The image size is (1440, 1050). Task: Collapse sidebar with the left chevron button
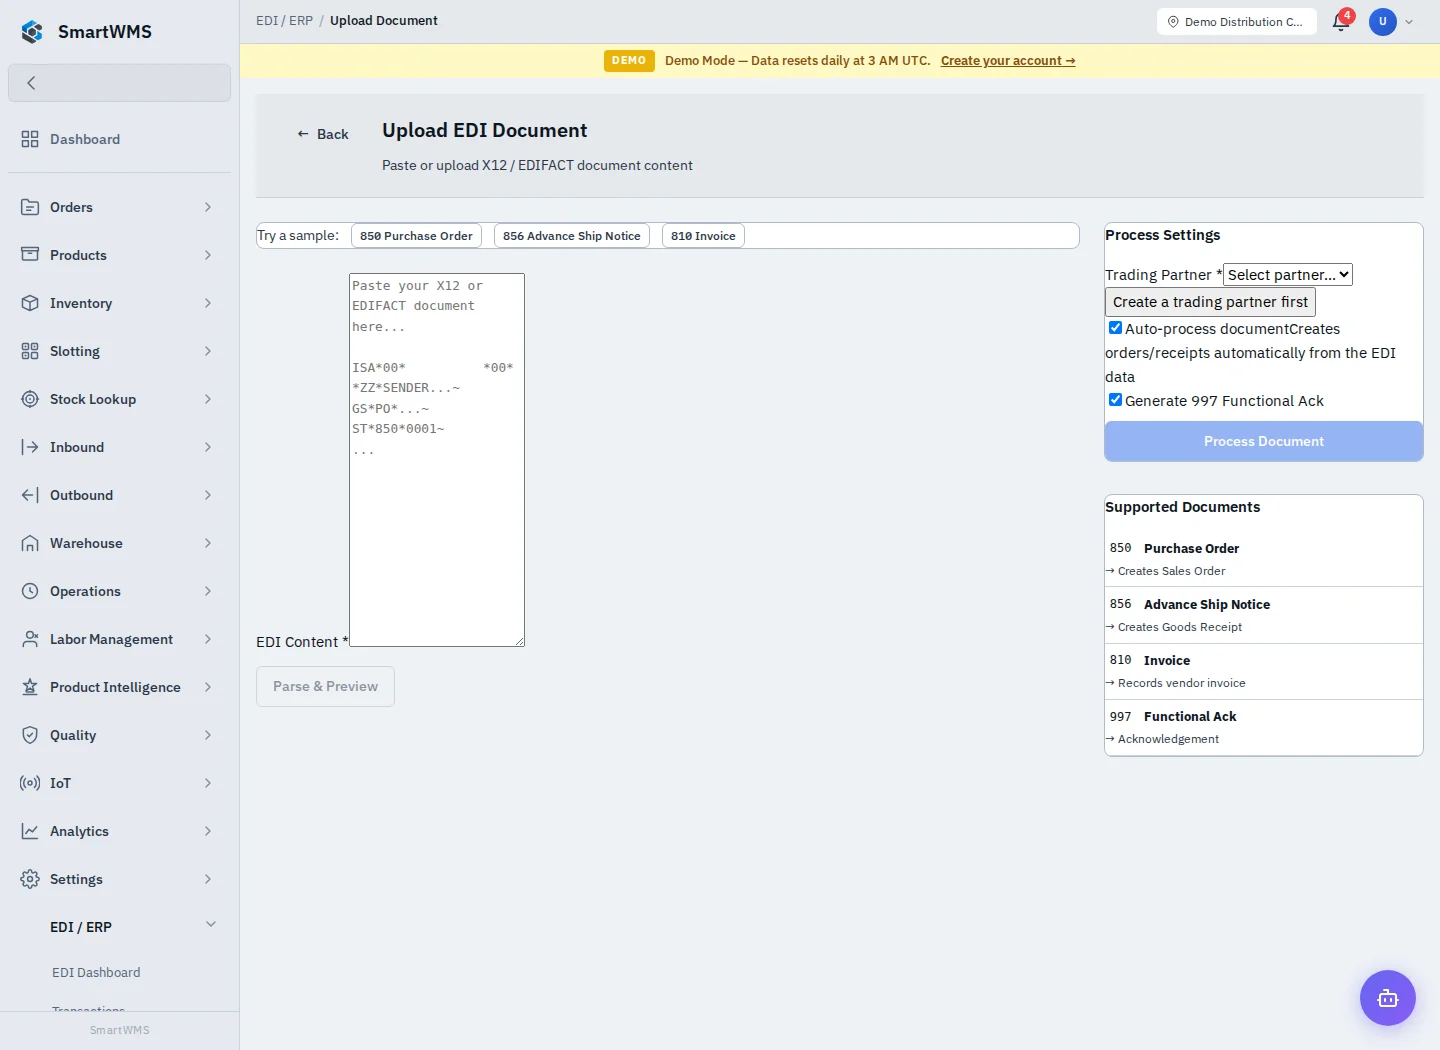pos(119,83)
